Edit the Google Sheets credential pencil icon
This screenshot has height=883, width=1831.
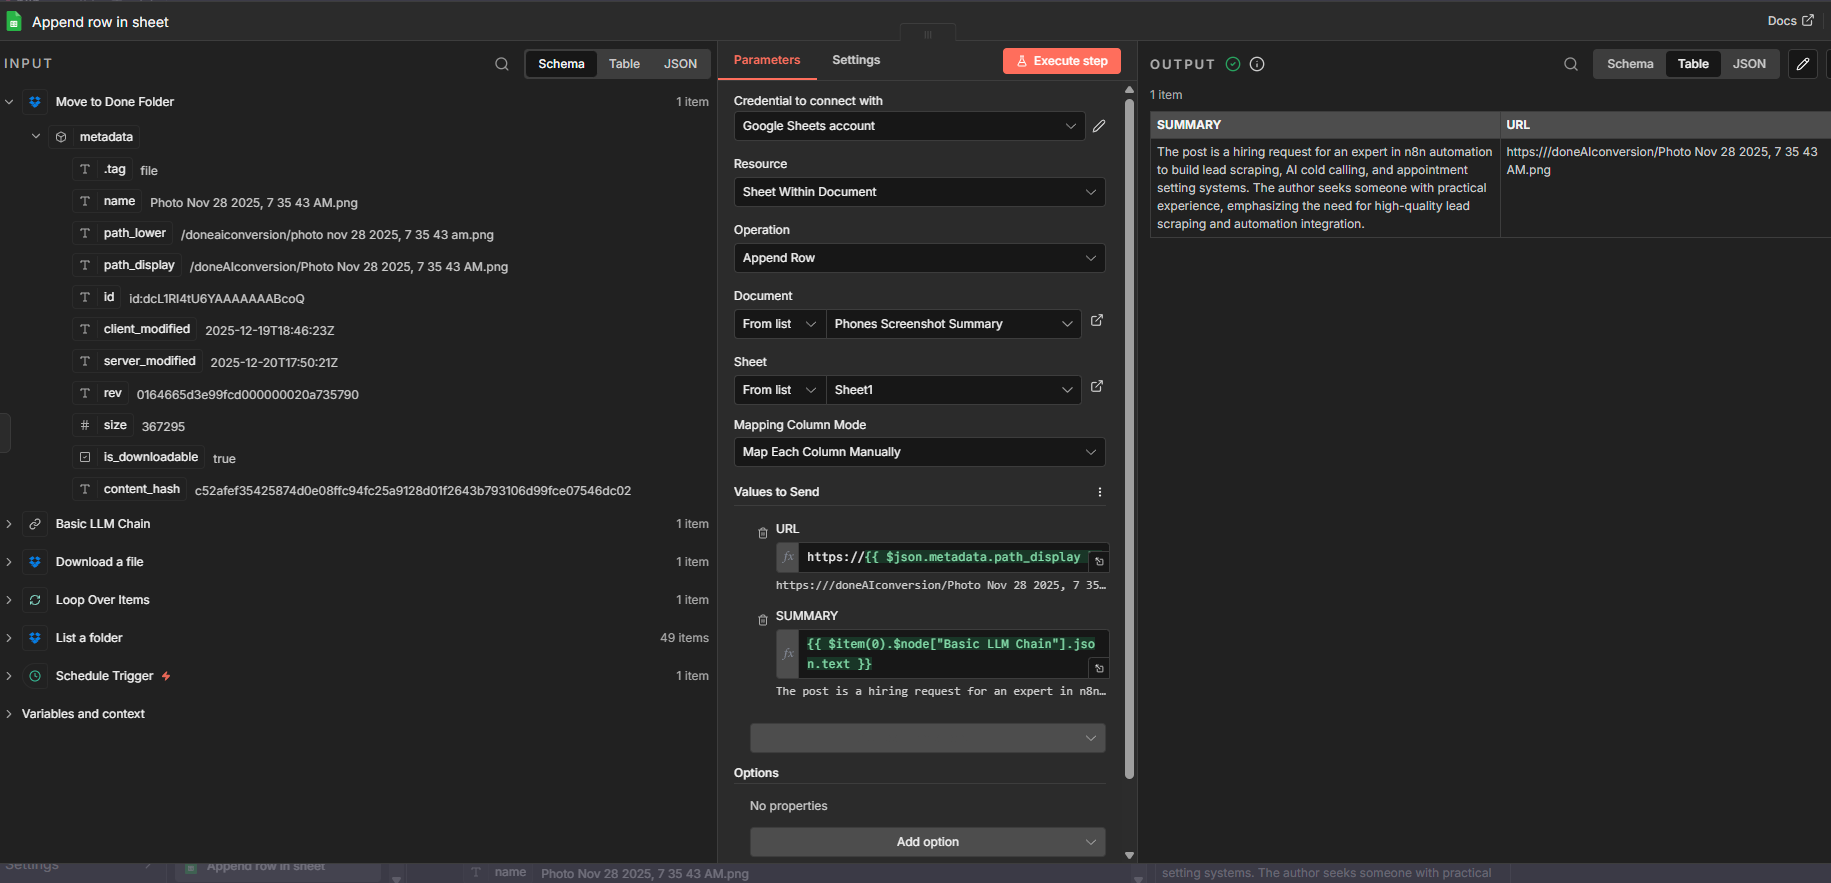1099,126
